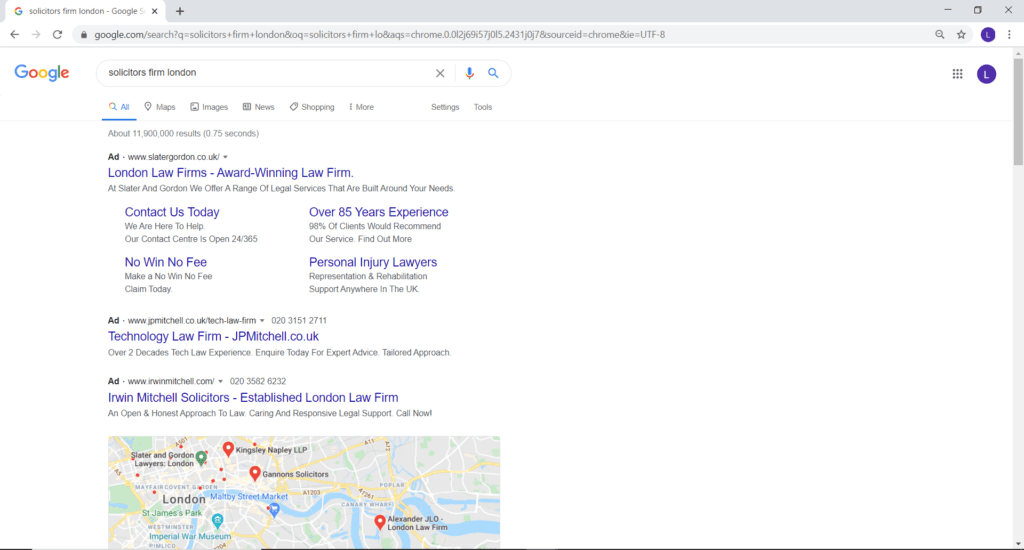
Task: Click the Kingsley Napley LLP map pin
Action: (228, 449)
